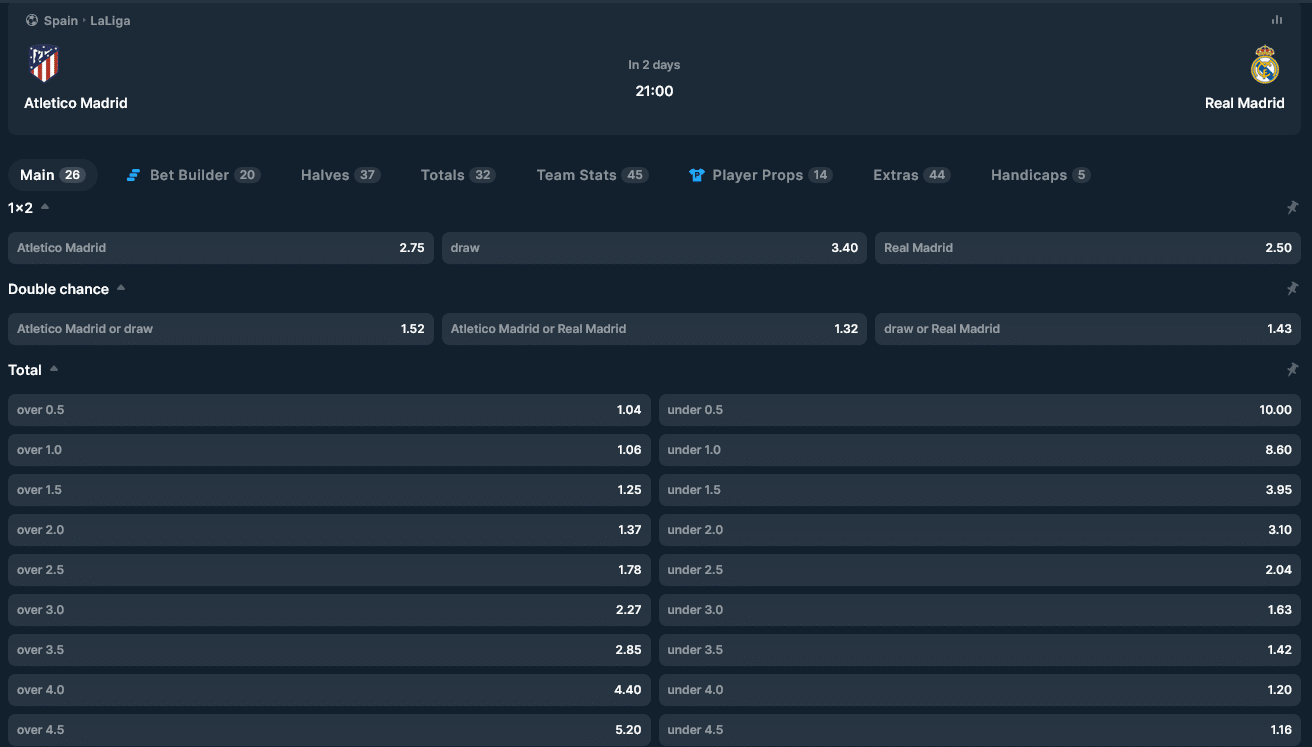Select Atletico Madrid or draw at 1.52
1312x747 pixels.
pyautogui.click(x=221, y=329)
